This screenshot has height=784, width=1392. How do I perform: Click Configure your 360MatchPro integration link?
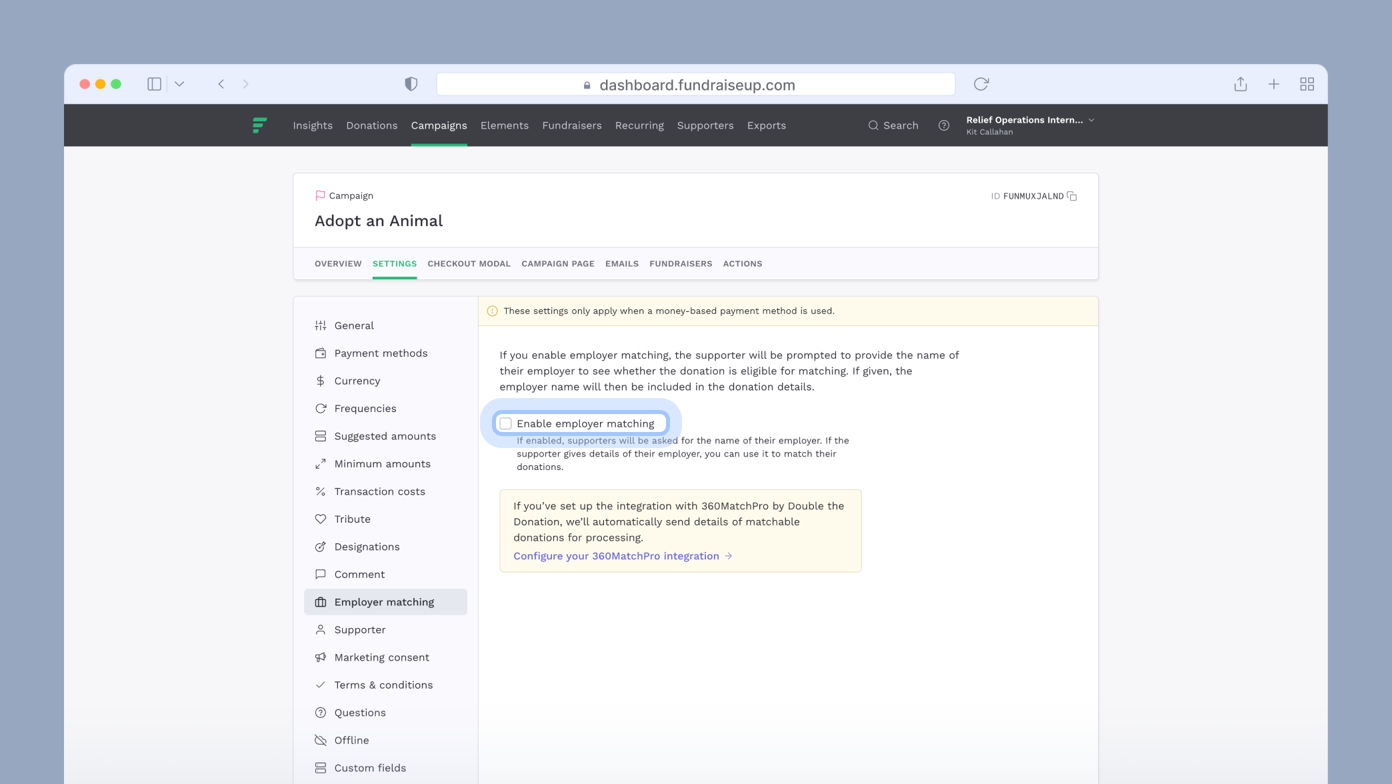[616, 555]
